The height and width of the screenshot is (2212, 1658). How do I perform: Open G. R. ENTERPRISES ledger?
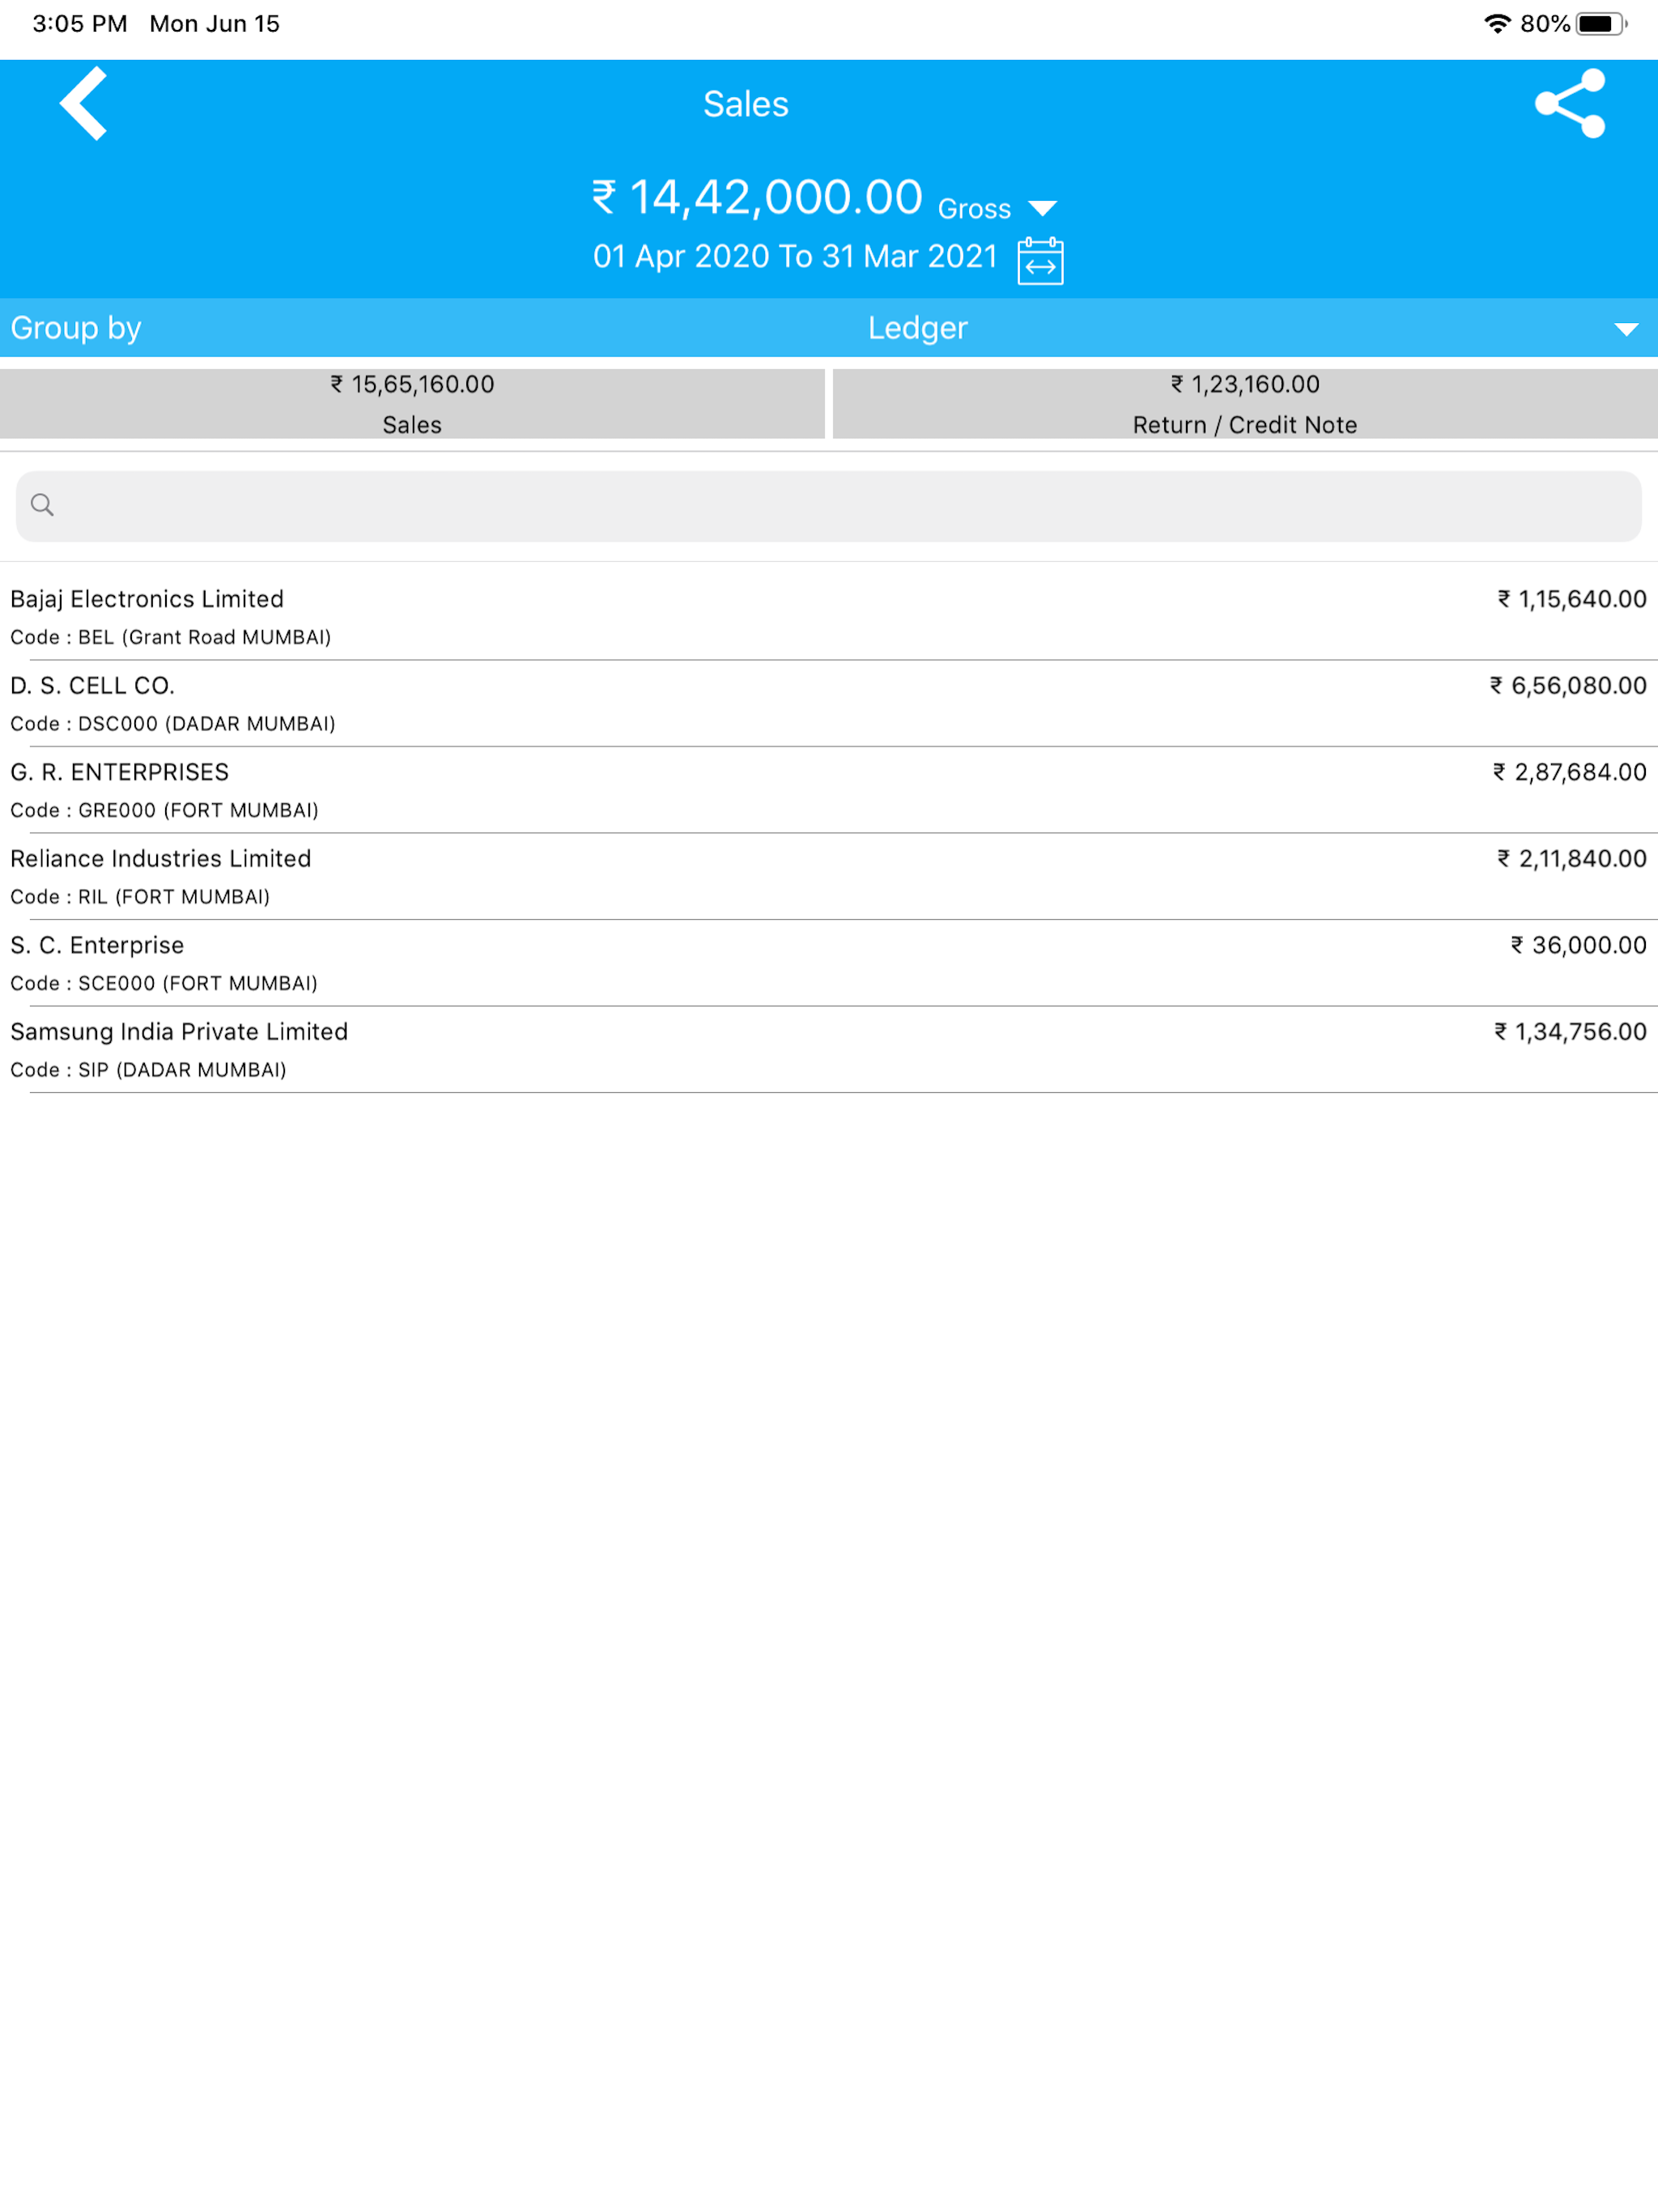click(x=829, y=790)
